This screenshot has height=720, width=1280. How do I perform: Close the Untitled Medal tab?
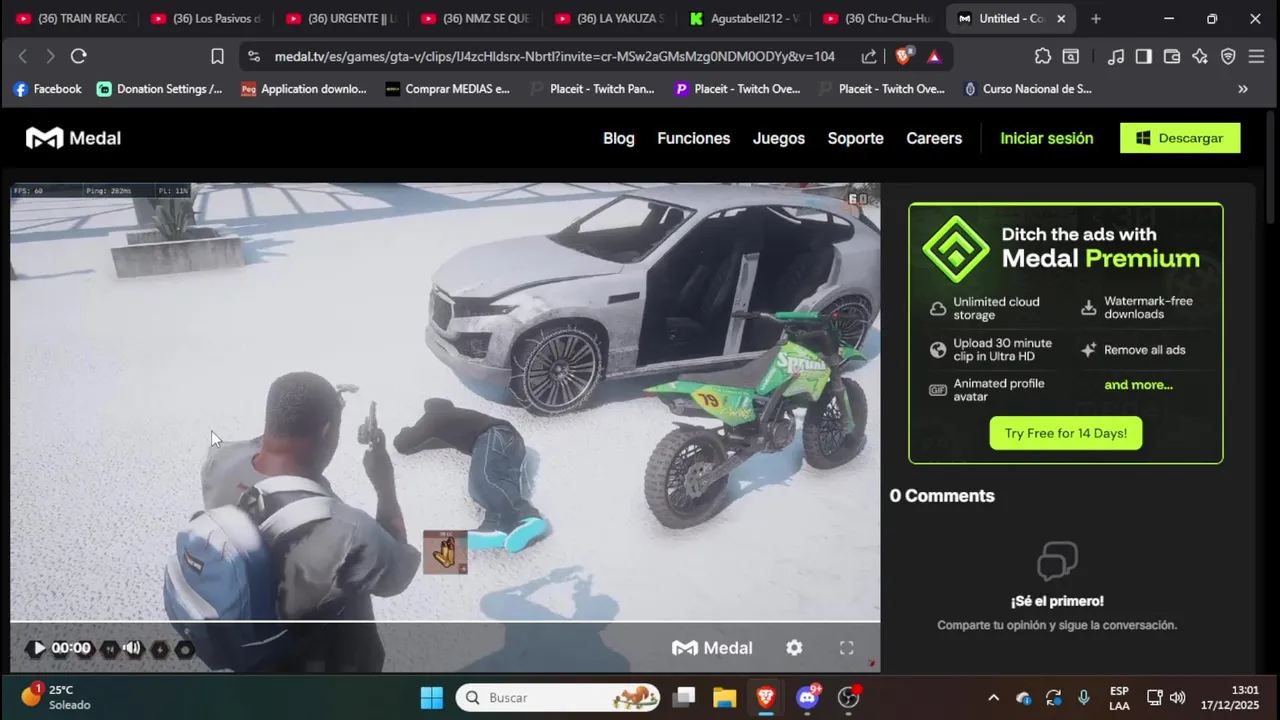click(x=1061, y=18)
